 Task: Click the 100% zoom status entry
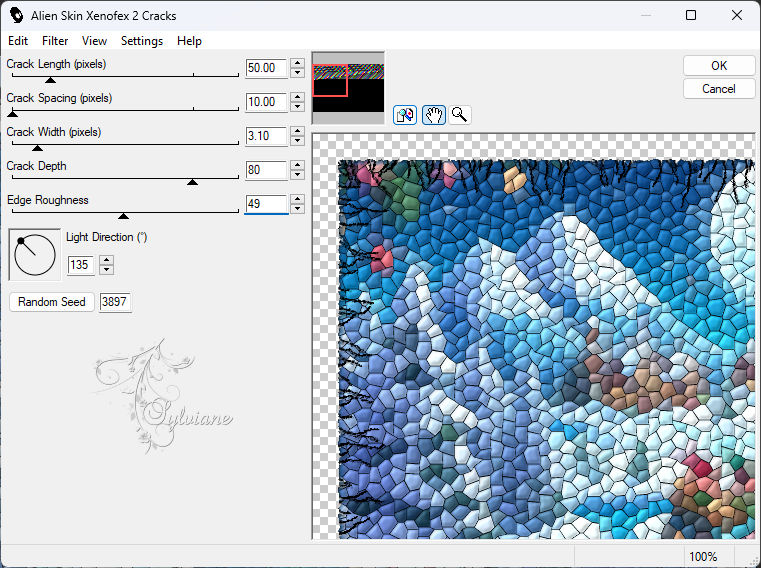[703, 556]
